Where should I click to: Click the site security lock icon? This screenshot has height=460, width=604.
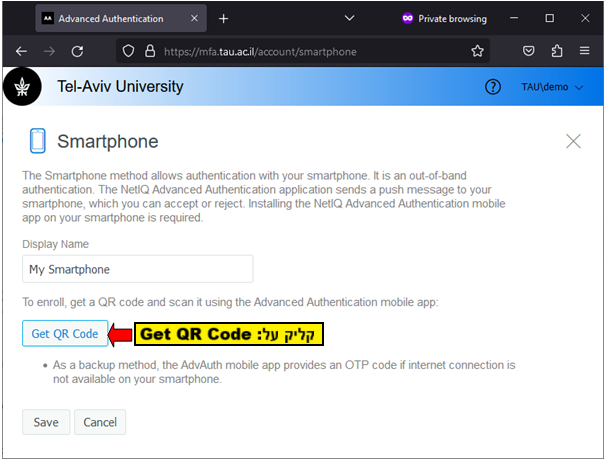[x=148, y=51]
